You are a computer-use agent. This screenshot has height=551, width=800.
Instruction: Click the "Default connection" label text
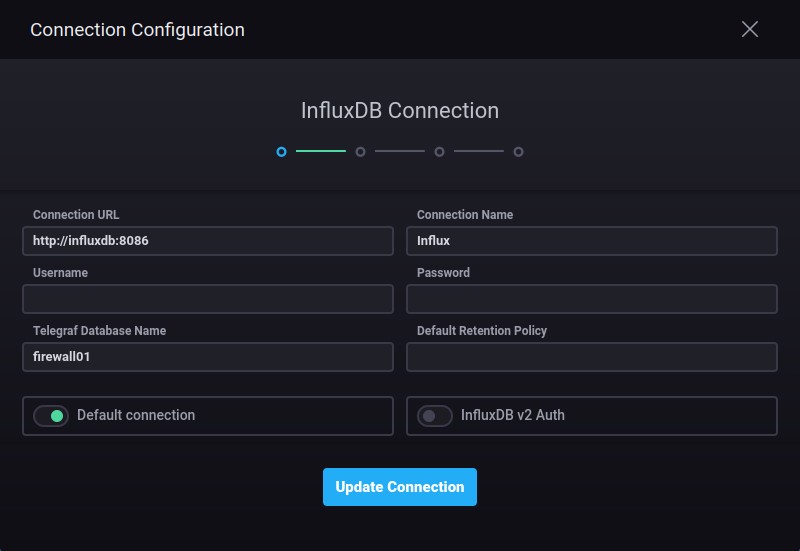click(136, 415)
